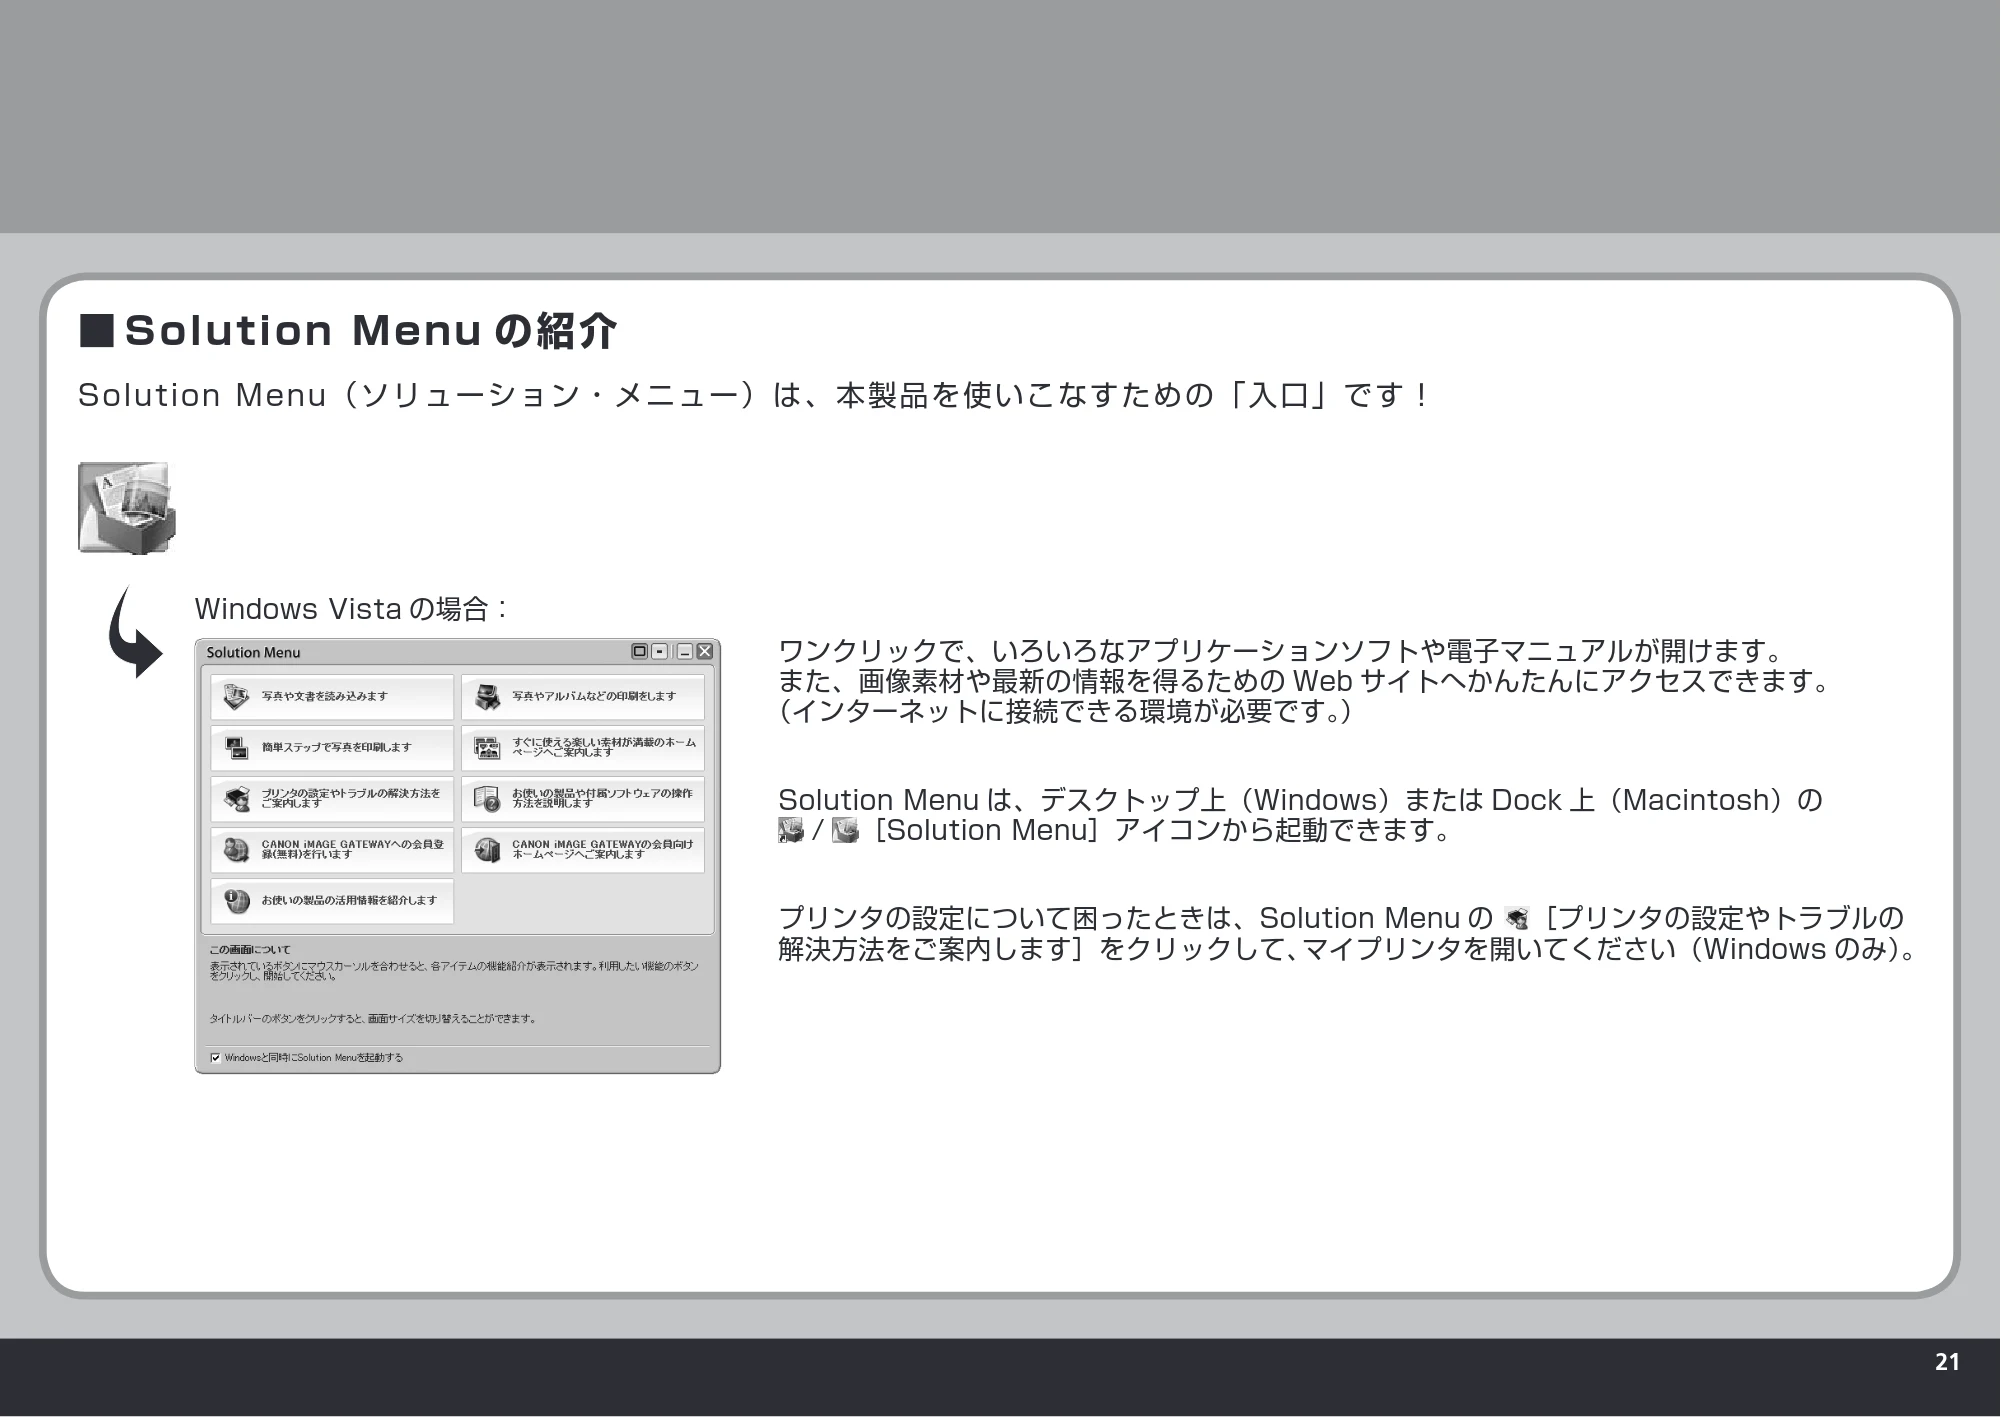2001x1417 pixels.
Task: Click the inline printer settings icon before ［プリンタの設定やトラブルの
Action: coord(1517,918)
